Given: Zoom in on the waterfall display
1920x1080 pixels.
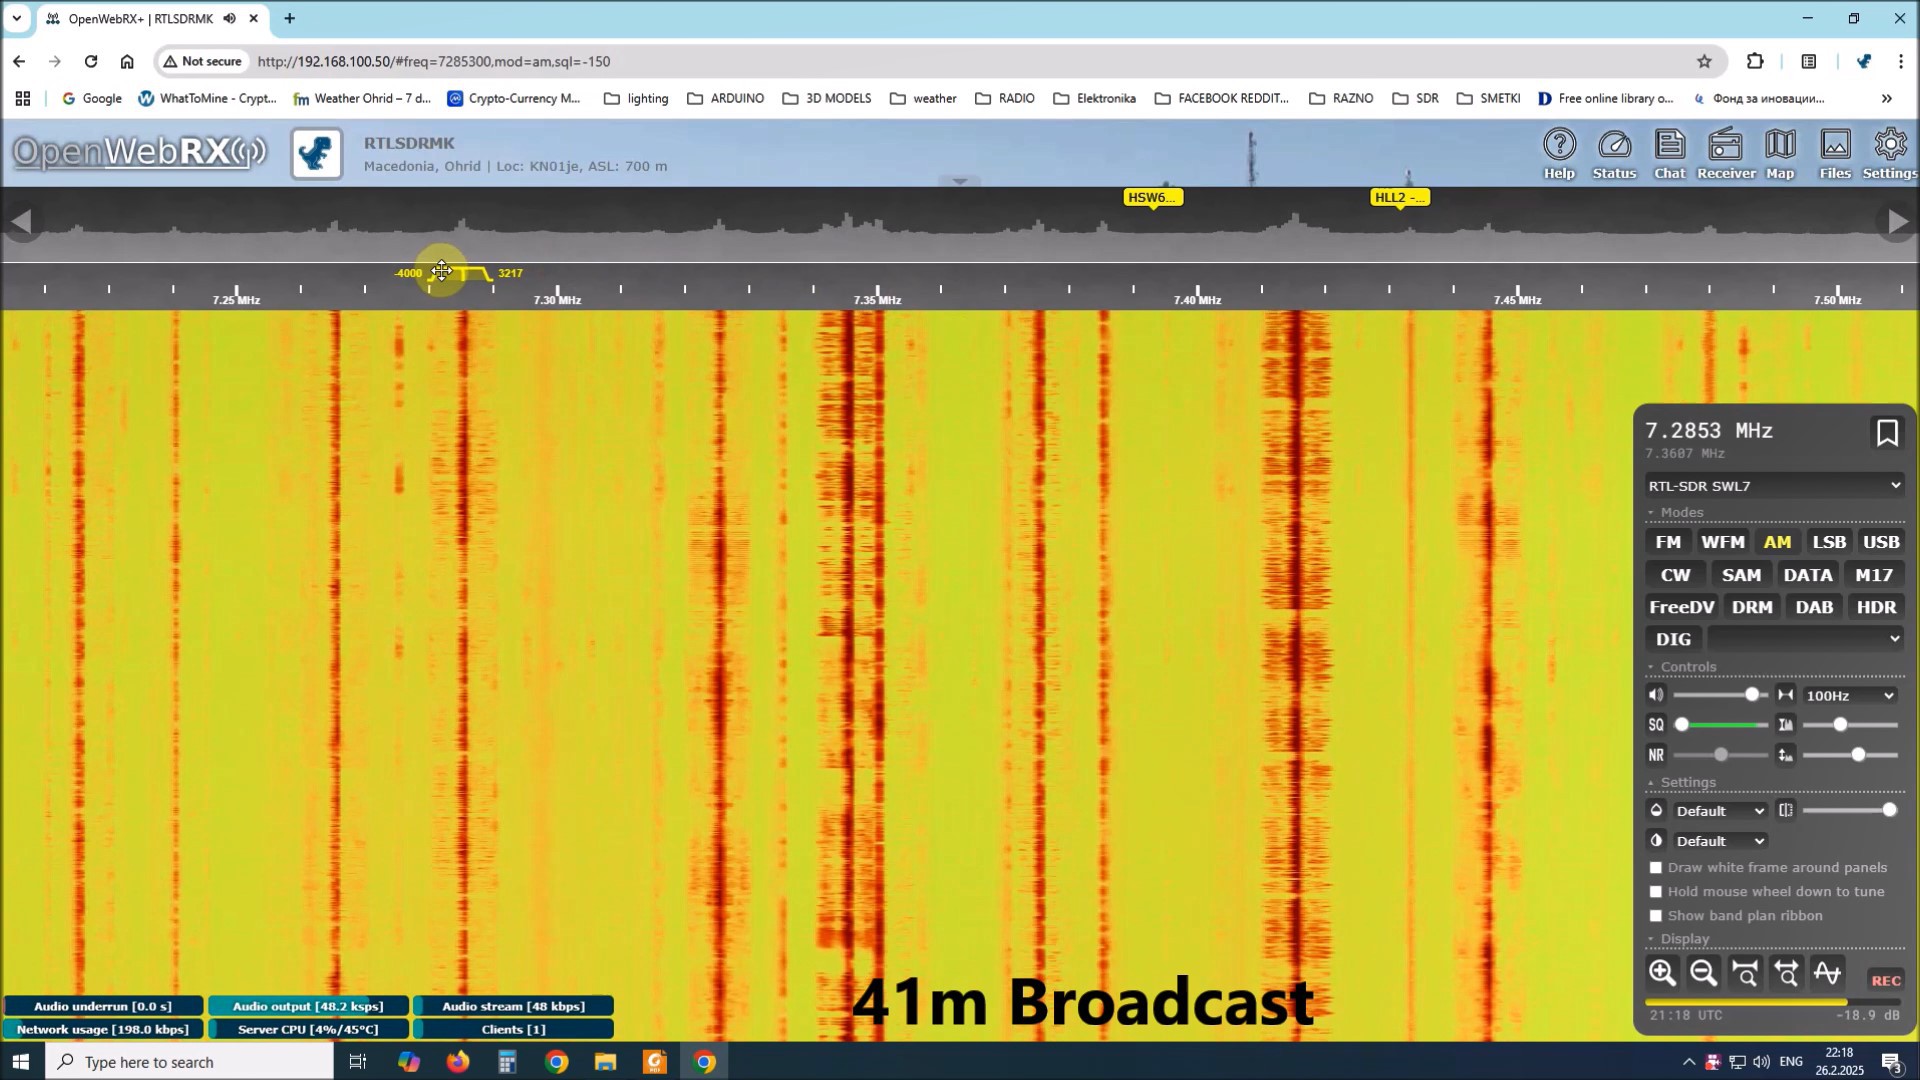Looking at the screenshot, I should pos(1662,972).
